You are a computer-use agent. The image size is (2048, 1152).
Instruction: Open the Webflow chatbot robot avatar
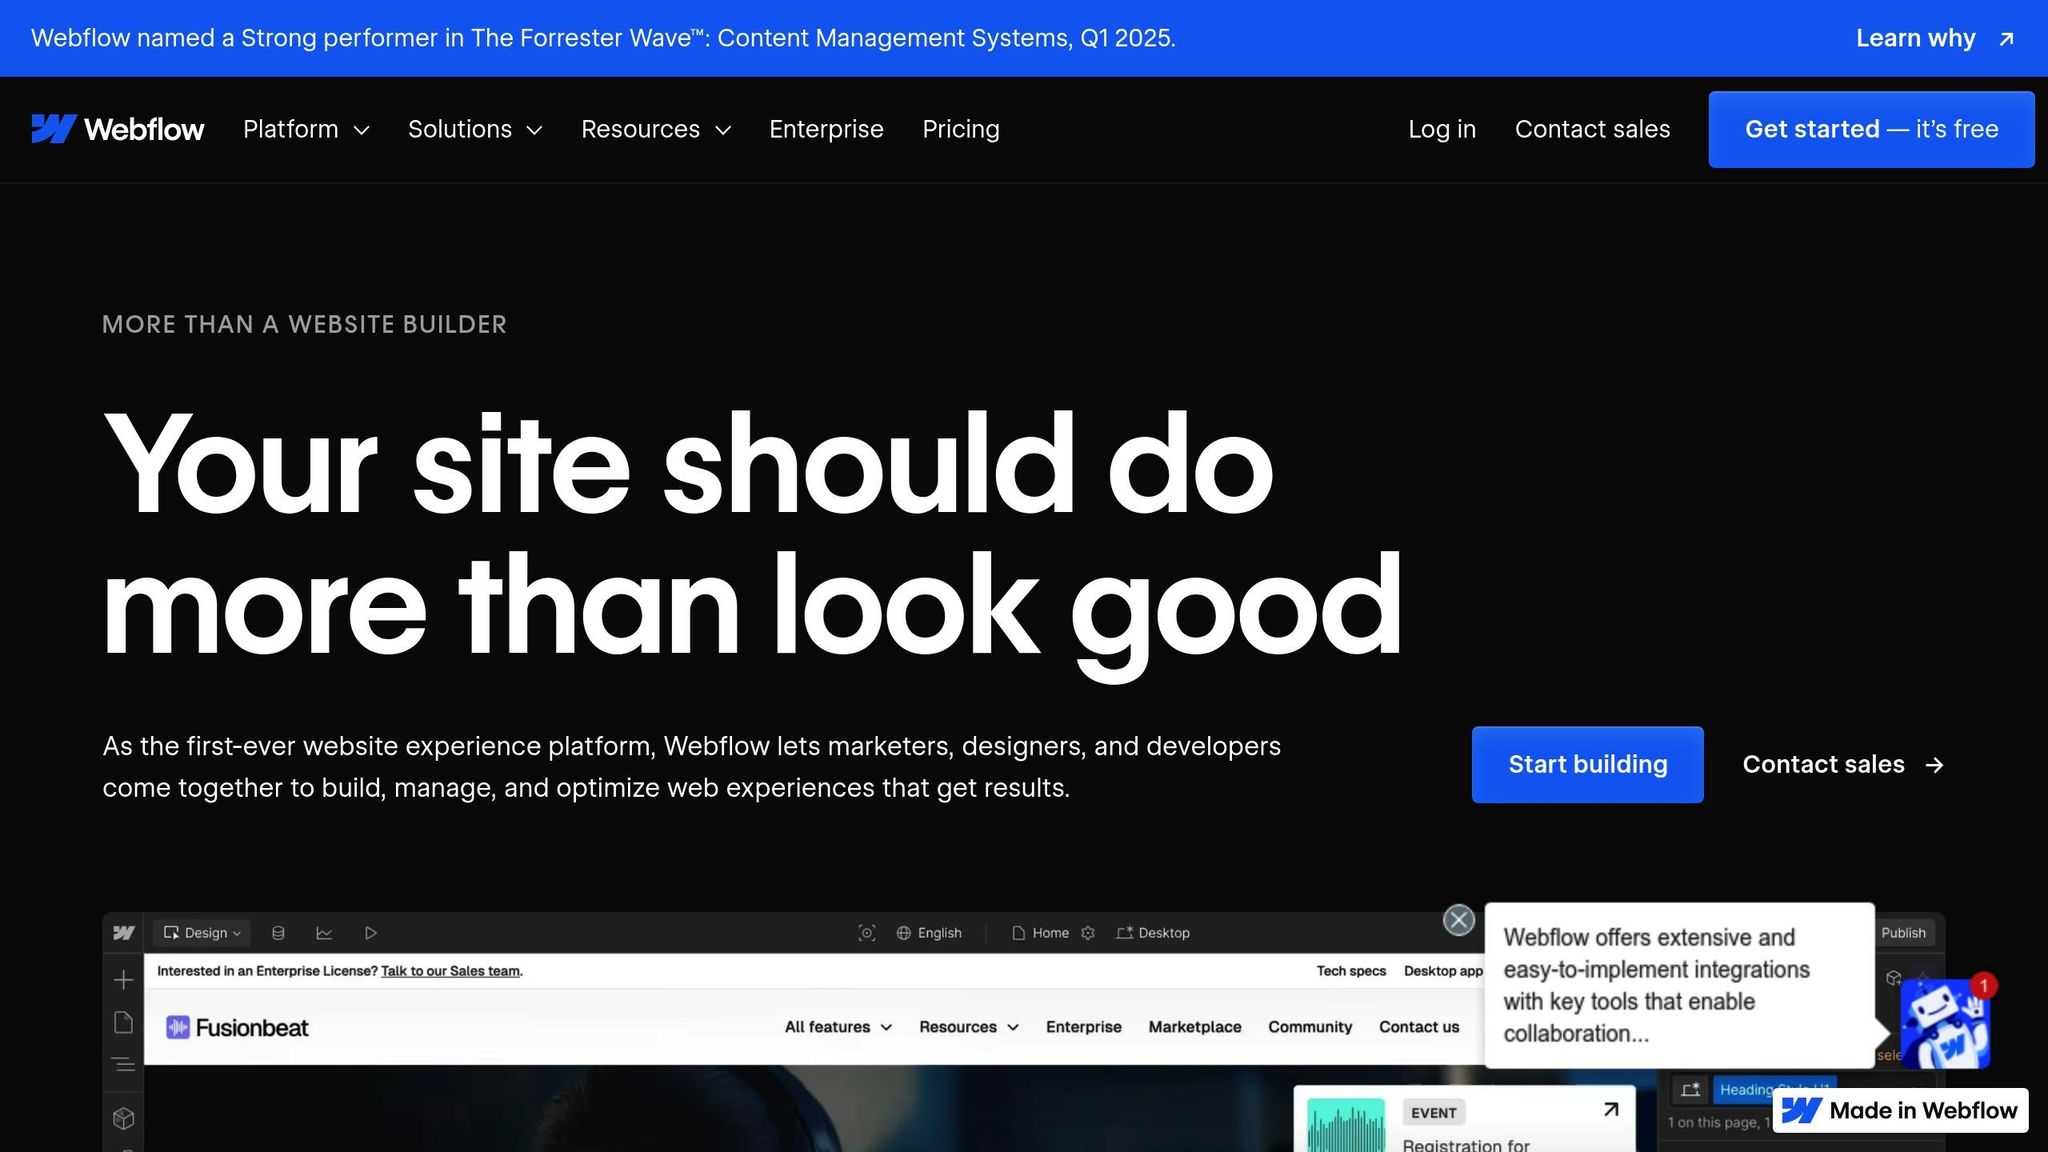coord(1945,1023)
